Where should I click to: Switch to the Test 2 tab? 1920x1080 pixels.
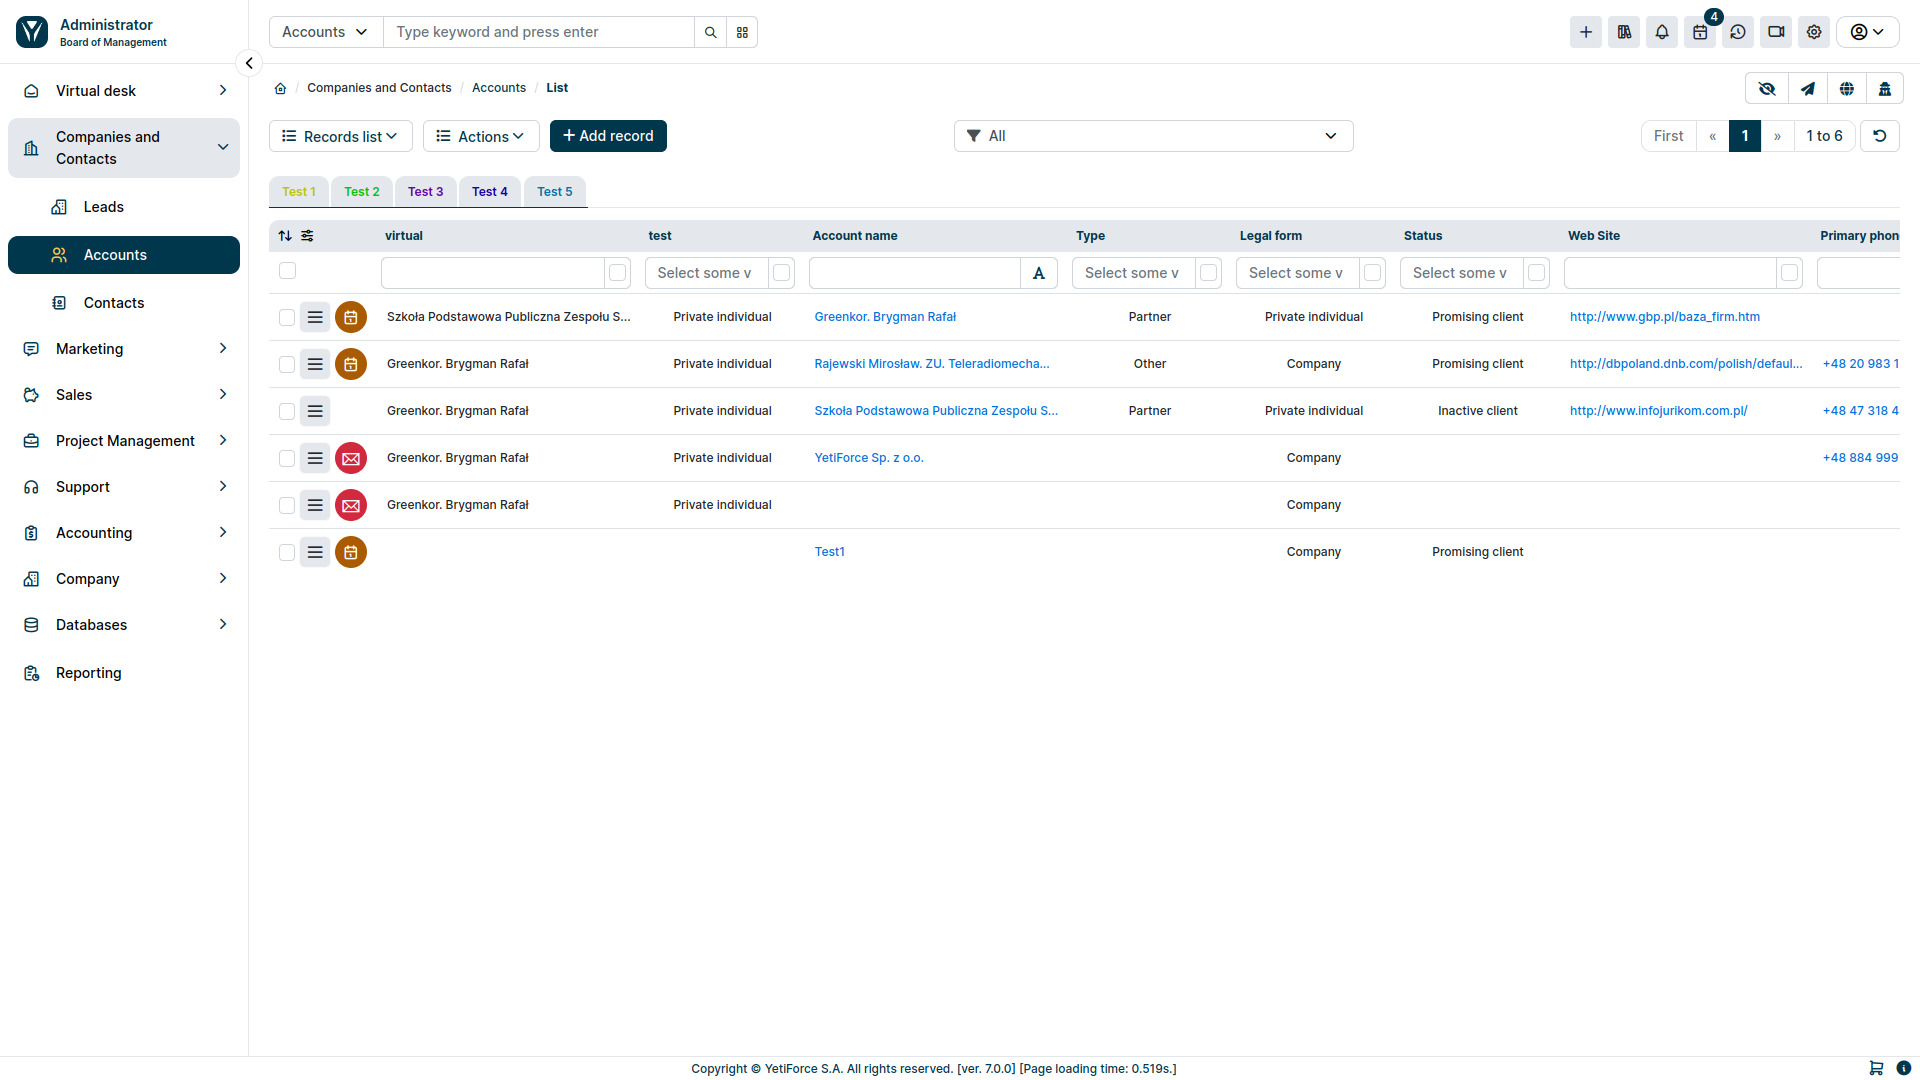pos(362,192)
